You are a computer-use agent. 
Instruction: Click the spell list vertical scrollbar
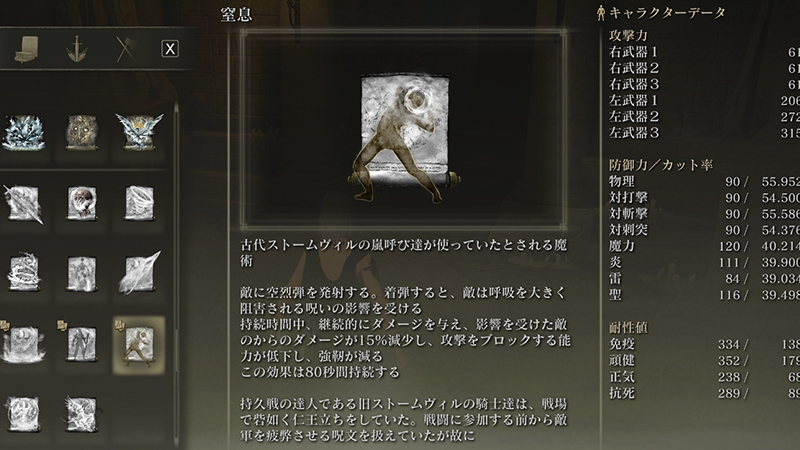177,276
